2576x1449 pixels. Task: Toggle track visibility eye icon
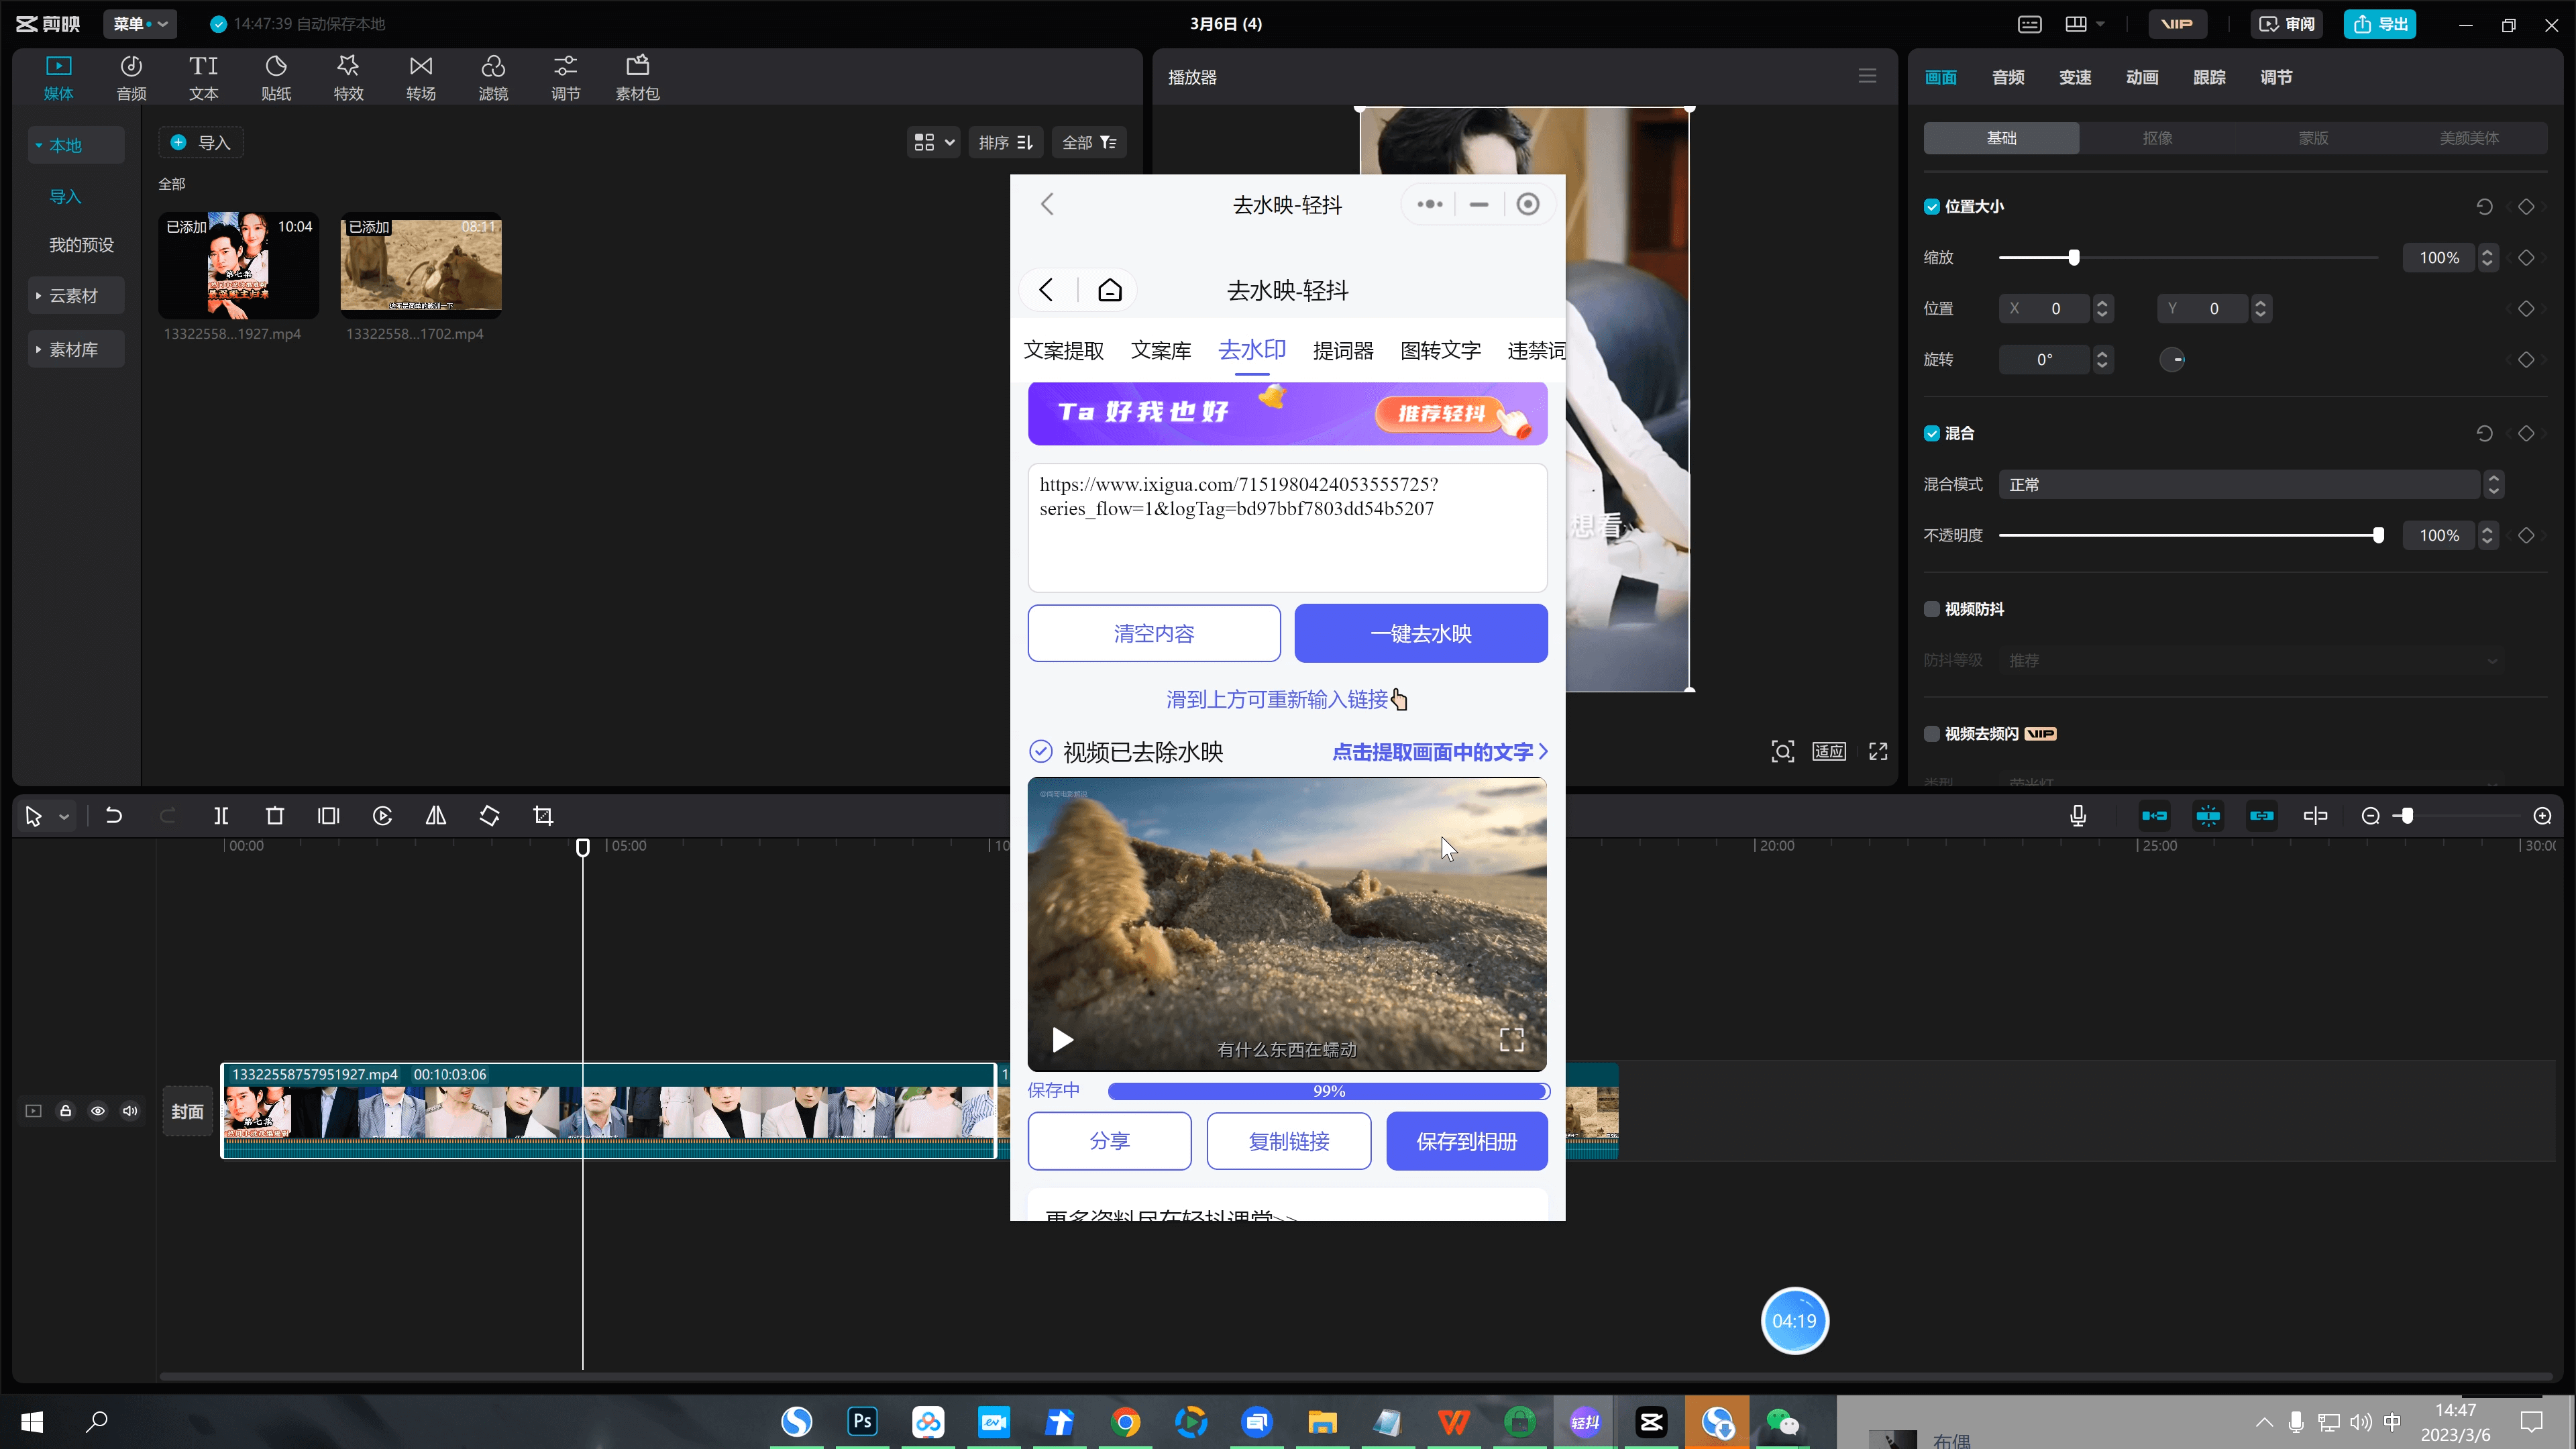point(98,1110)
